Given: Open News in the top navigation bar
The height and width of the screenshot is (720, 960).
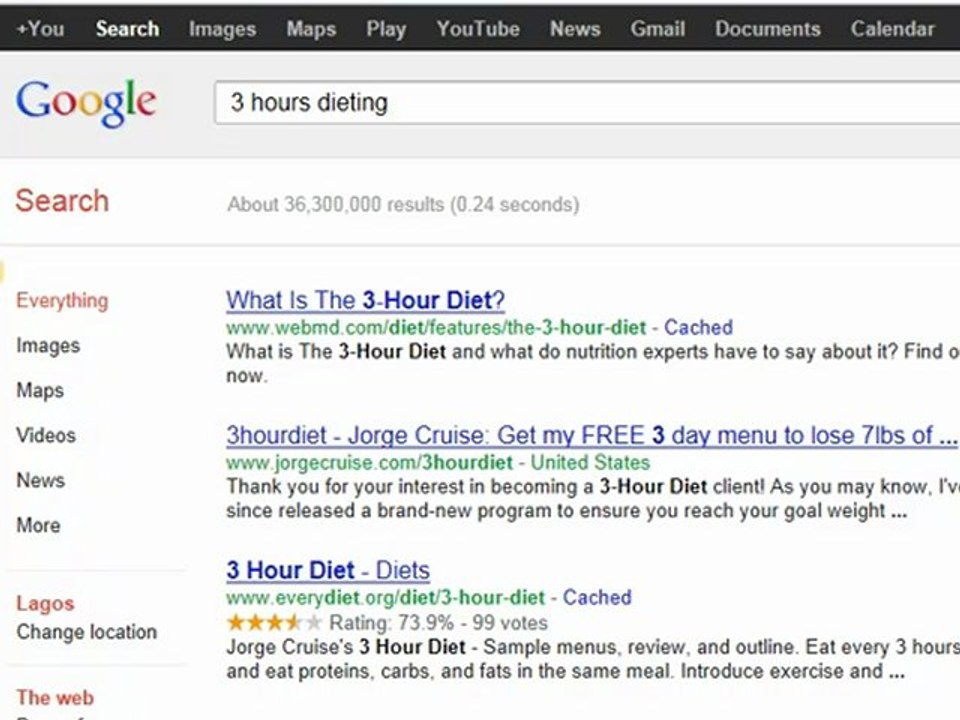Looking at the screenshot, I should (575, 29).
